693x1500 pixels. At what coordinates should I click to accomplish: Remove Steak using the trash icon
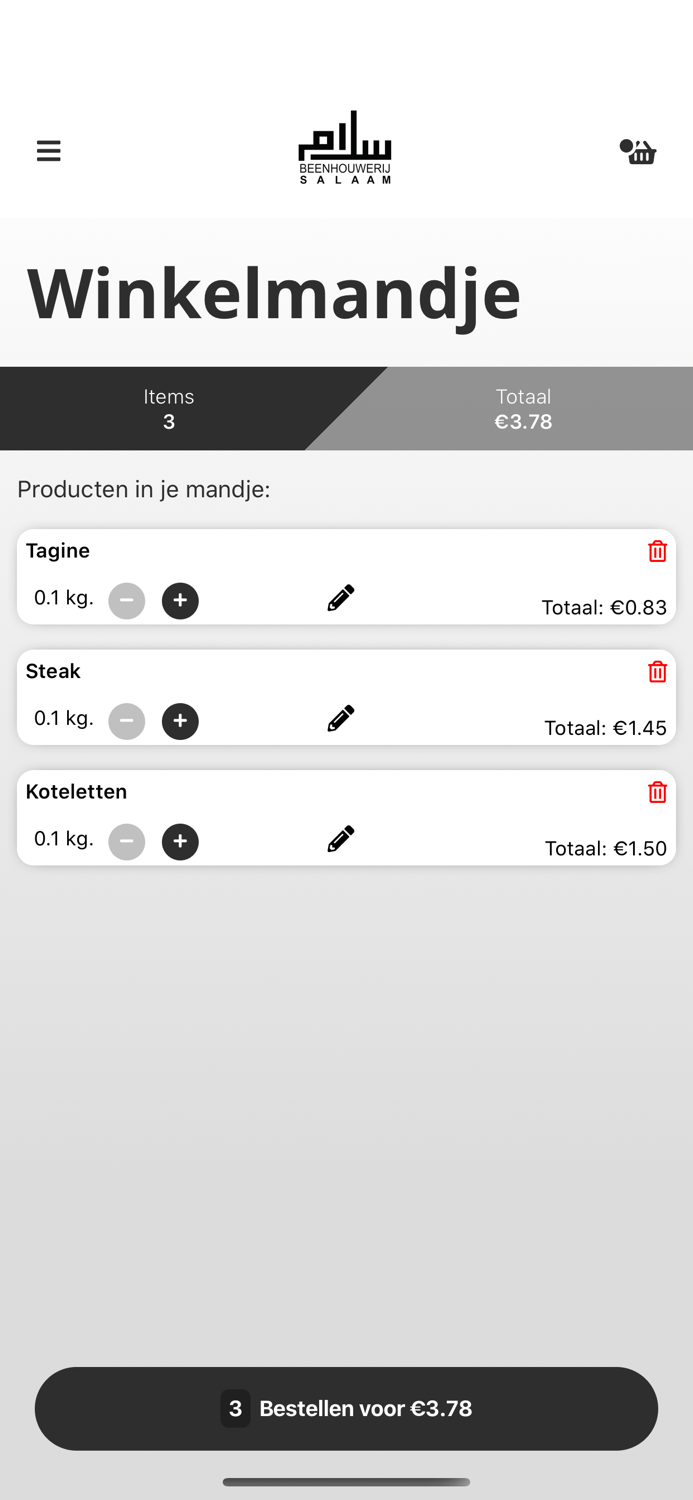657,672
